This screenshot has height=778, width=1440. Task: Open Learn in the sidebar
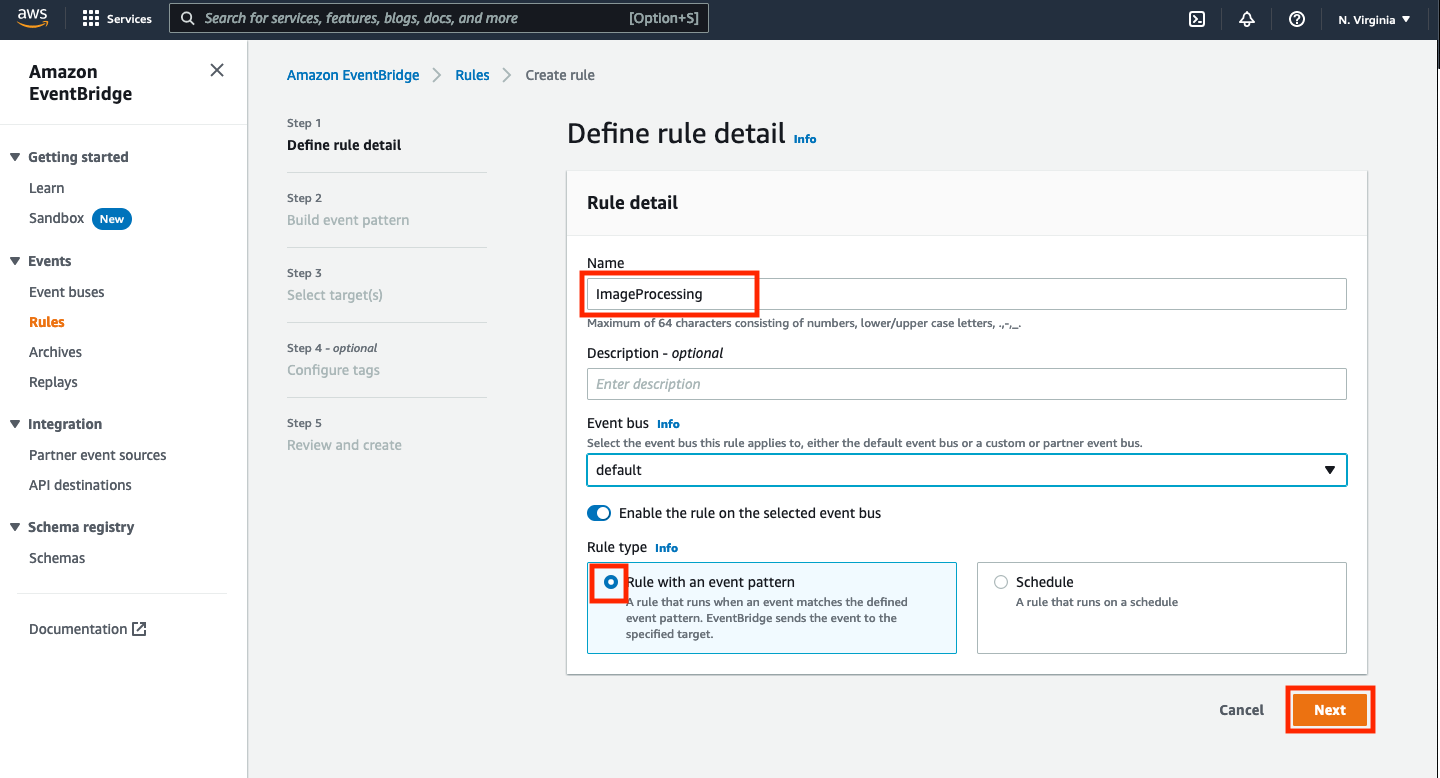click(46, 188)
